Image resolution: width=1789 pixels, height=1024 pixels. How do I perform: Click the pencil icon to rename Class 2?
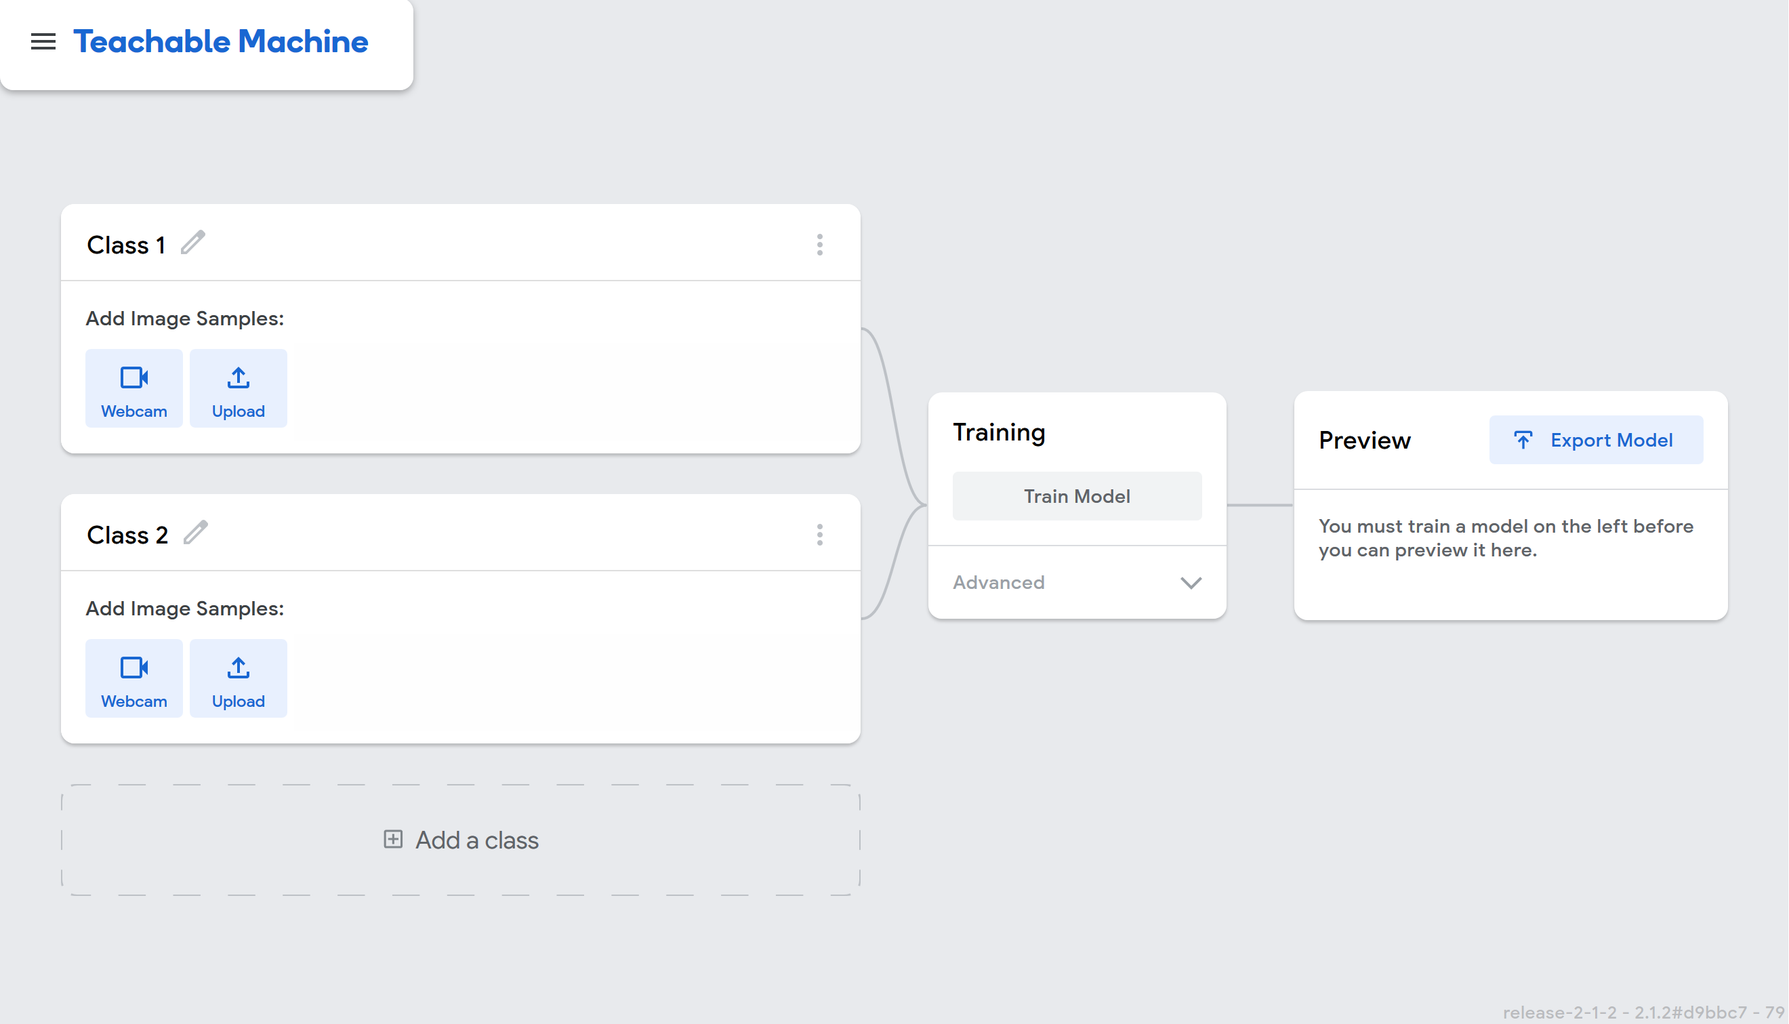click(x=196, y=532)
